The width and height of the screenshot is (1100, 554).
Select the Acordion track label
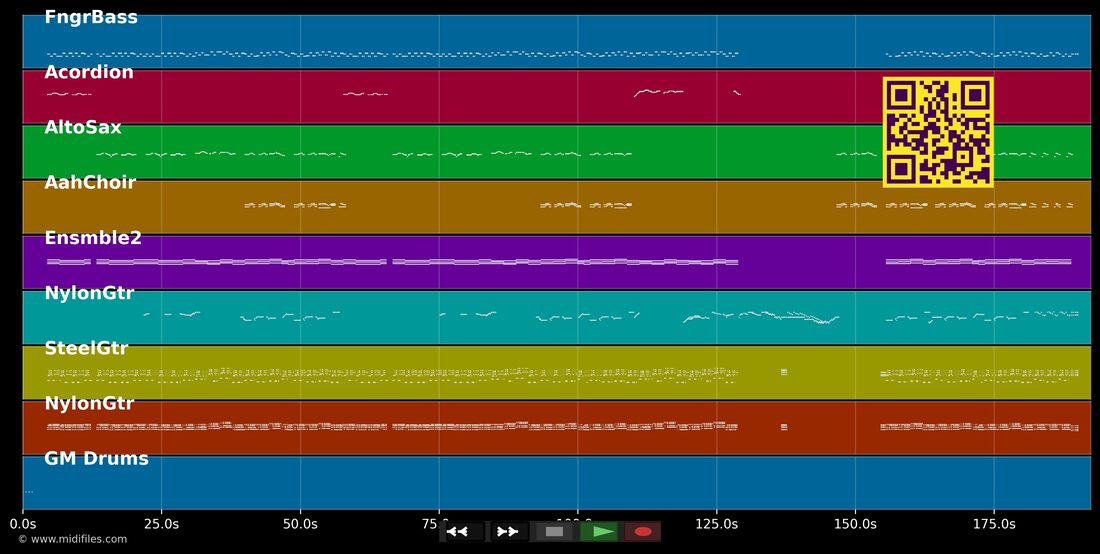(88, 72)
